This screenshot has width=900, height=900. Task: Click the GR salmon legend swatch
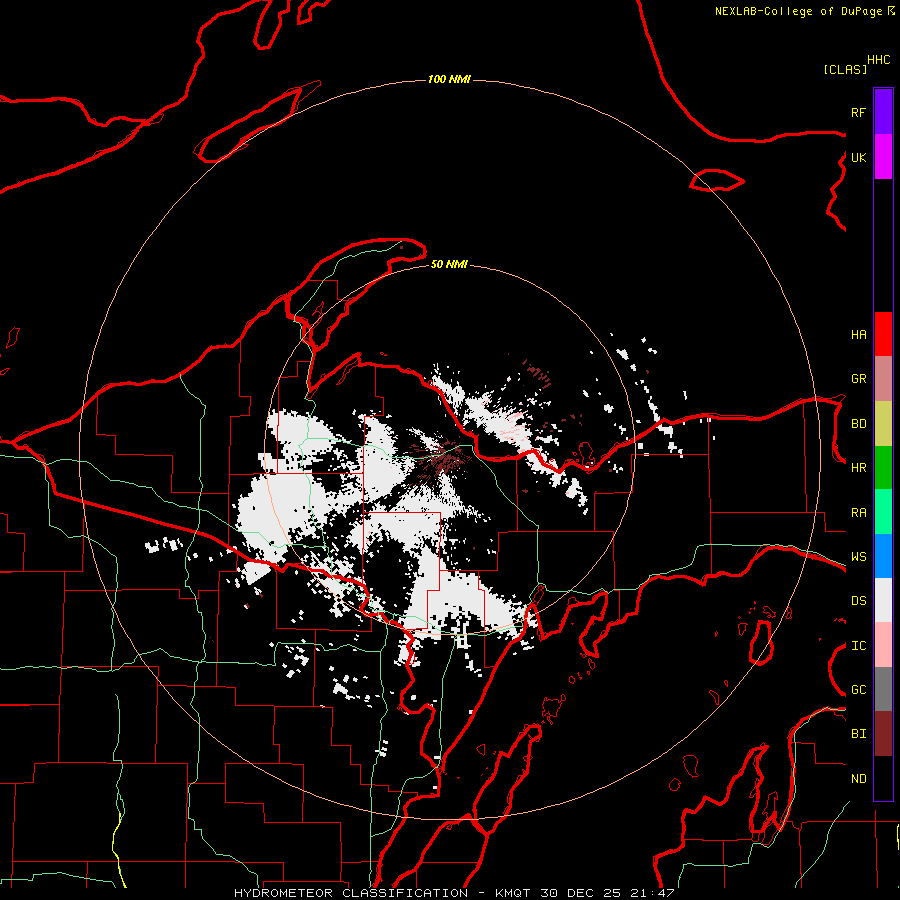point(883,378)
